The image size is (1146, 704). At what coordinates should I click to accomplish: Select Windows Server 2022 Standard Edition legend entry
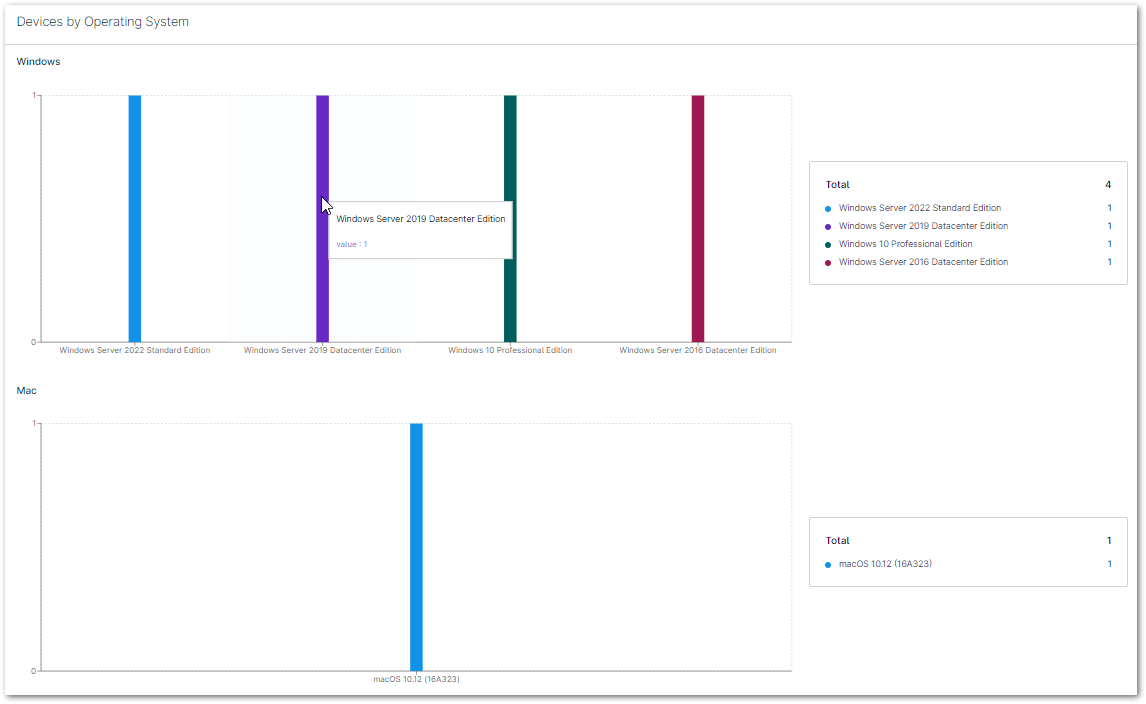(x=919, y=208)
